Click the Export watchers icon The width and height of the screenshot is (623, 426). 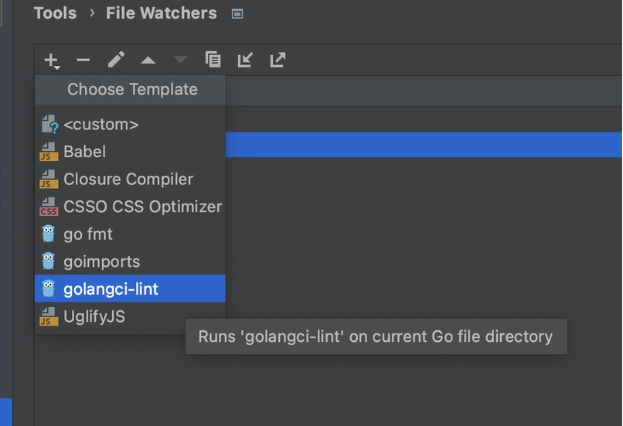pos(278,61)
